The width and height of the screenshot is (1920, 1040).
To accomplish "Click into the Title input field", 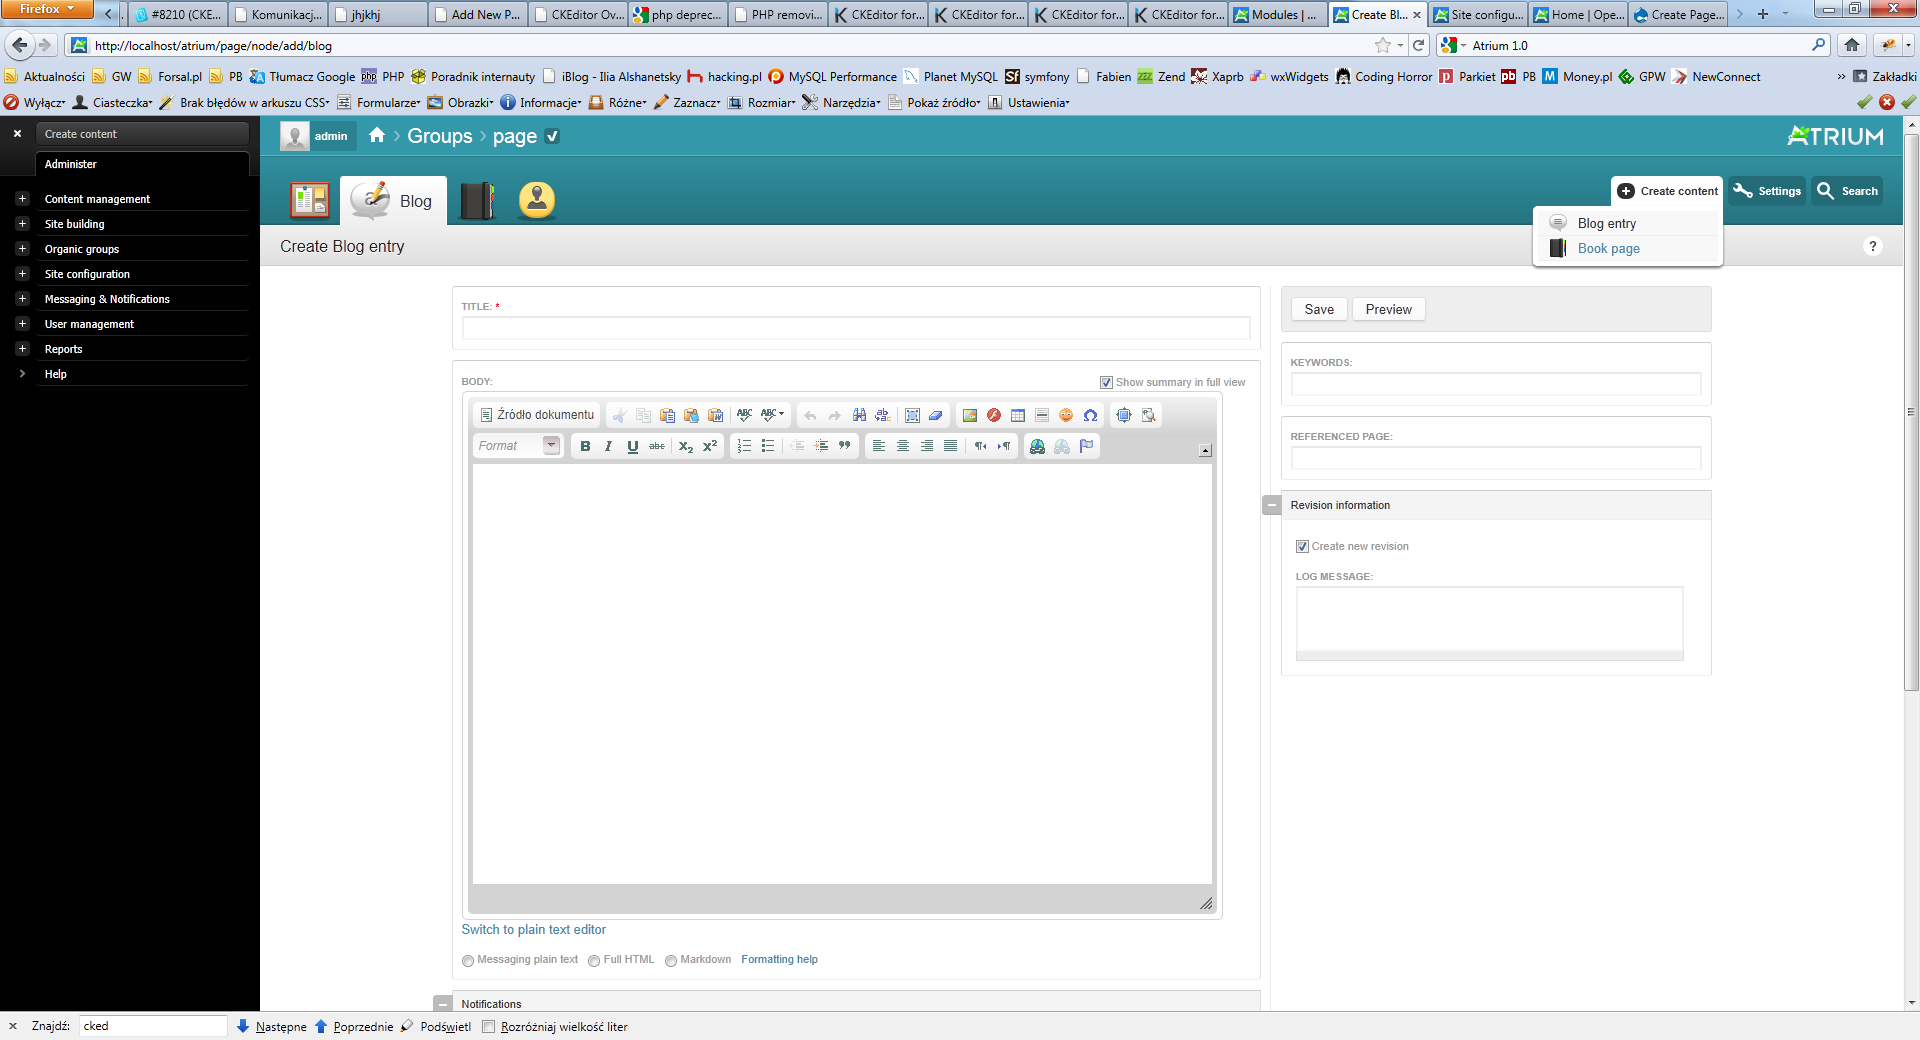I will (855, 328).
